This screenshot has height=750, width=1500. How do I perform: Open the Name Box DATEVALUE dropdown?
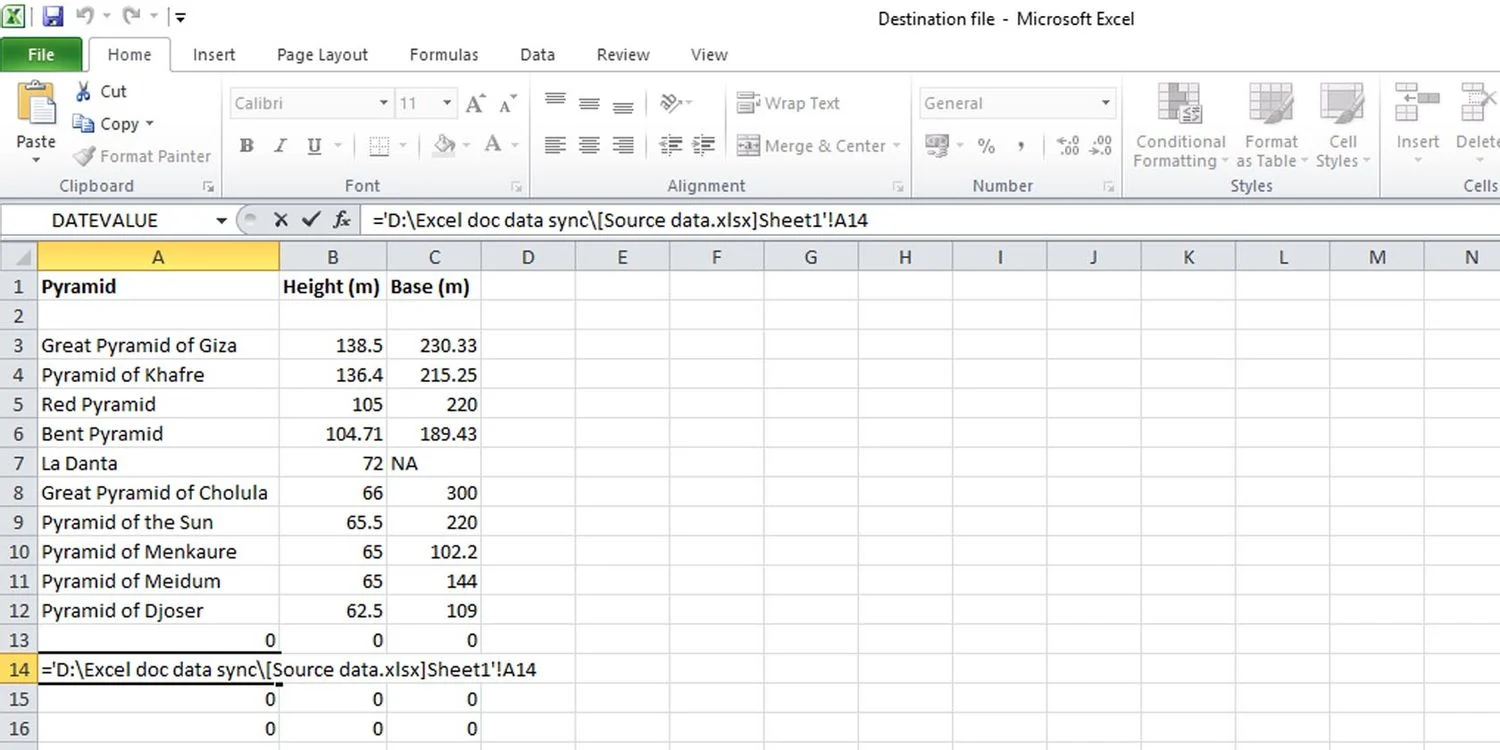221,220
